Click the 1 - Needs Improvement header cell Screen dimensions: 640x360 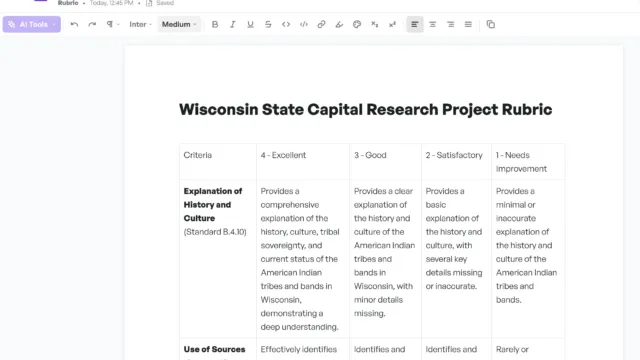528,162
